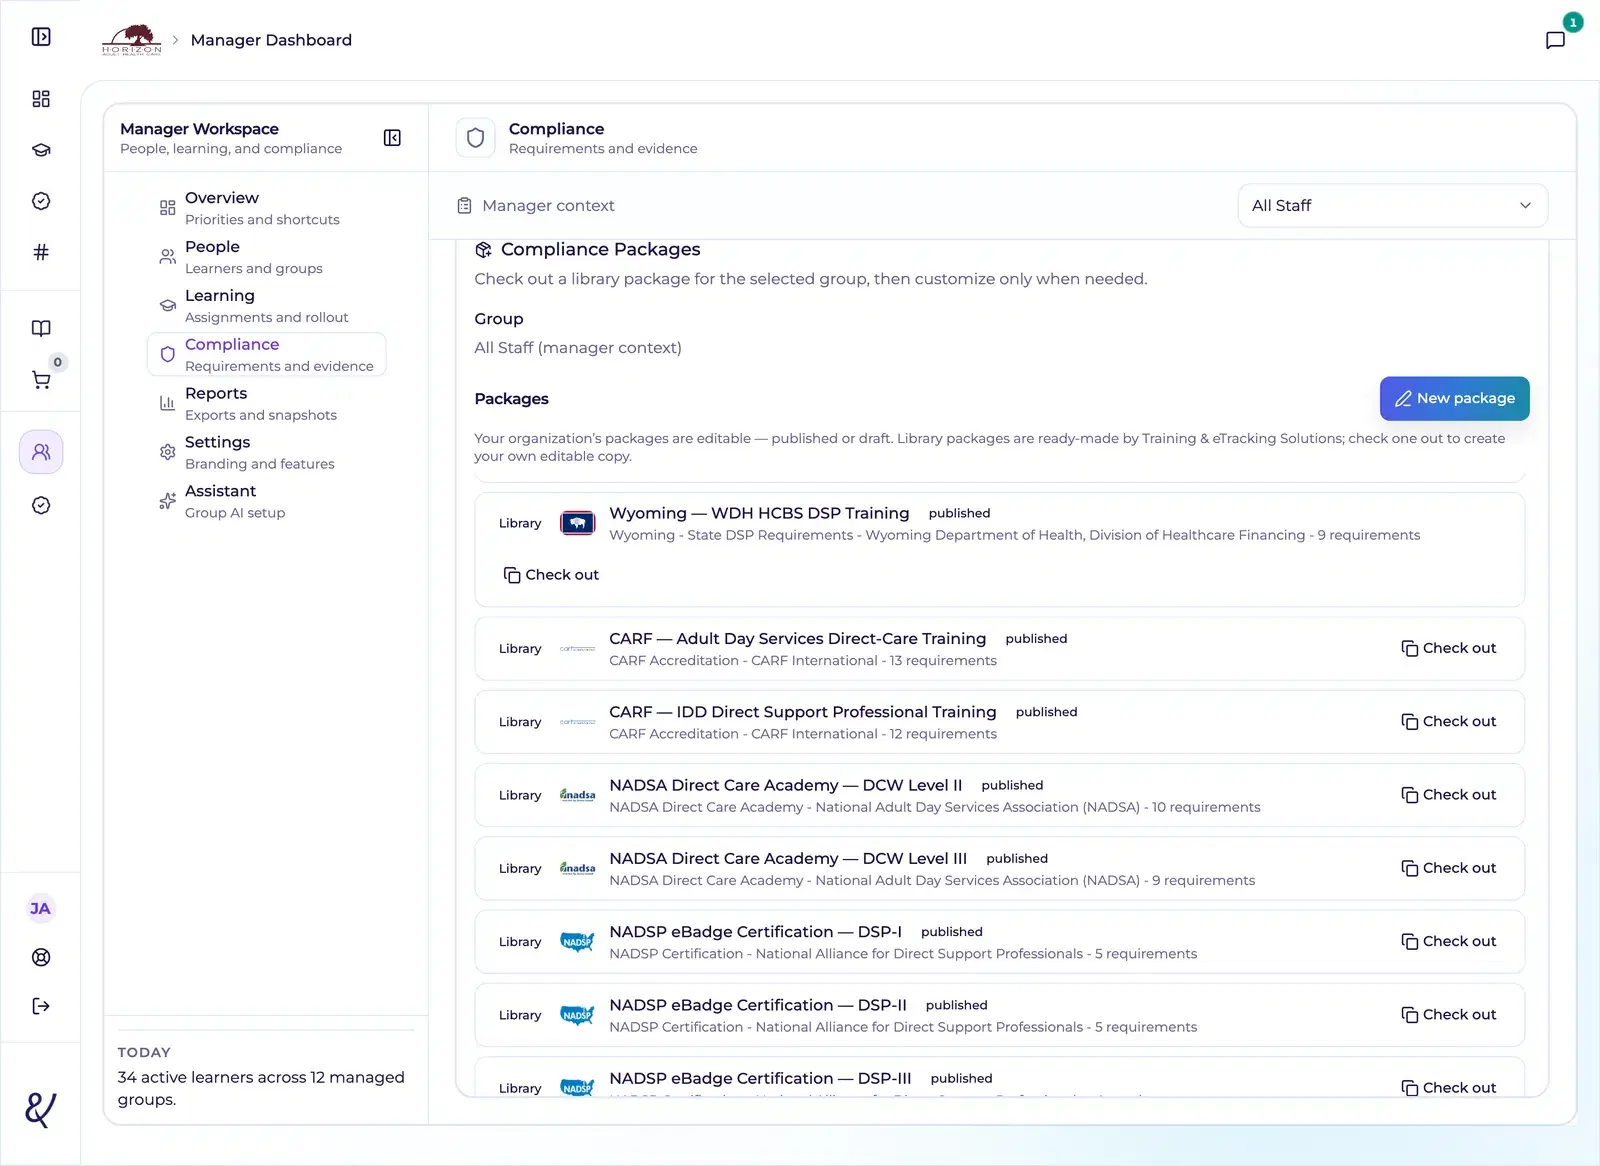
Task: Check out NADSP eBadge DSP-I package
Action: tap(1448, 942)
